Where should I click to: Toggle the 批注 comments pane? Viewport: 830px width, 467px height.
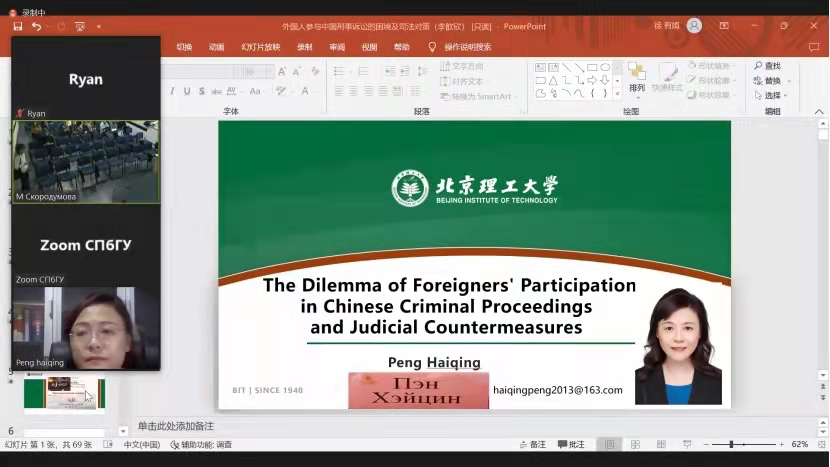coord(571,444)
